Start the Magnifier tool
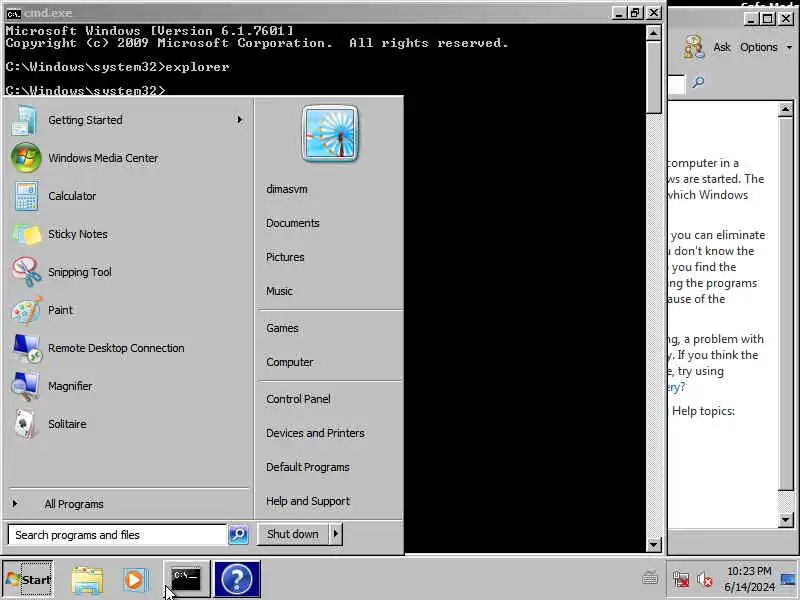This screenshot has height=600, width=800. coord(127,386)
